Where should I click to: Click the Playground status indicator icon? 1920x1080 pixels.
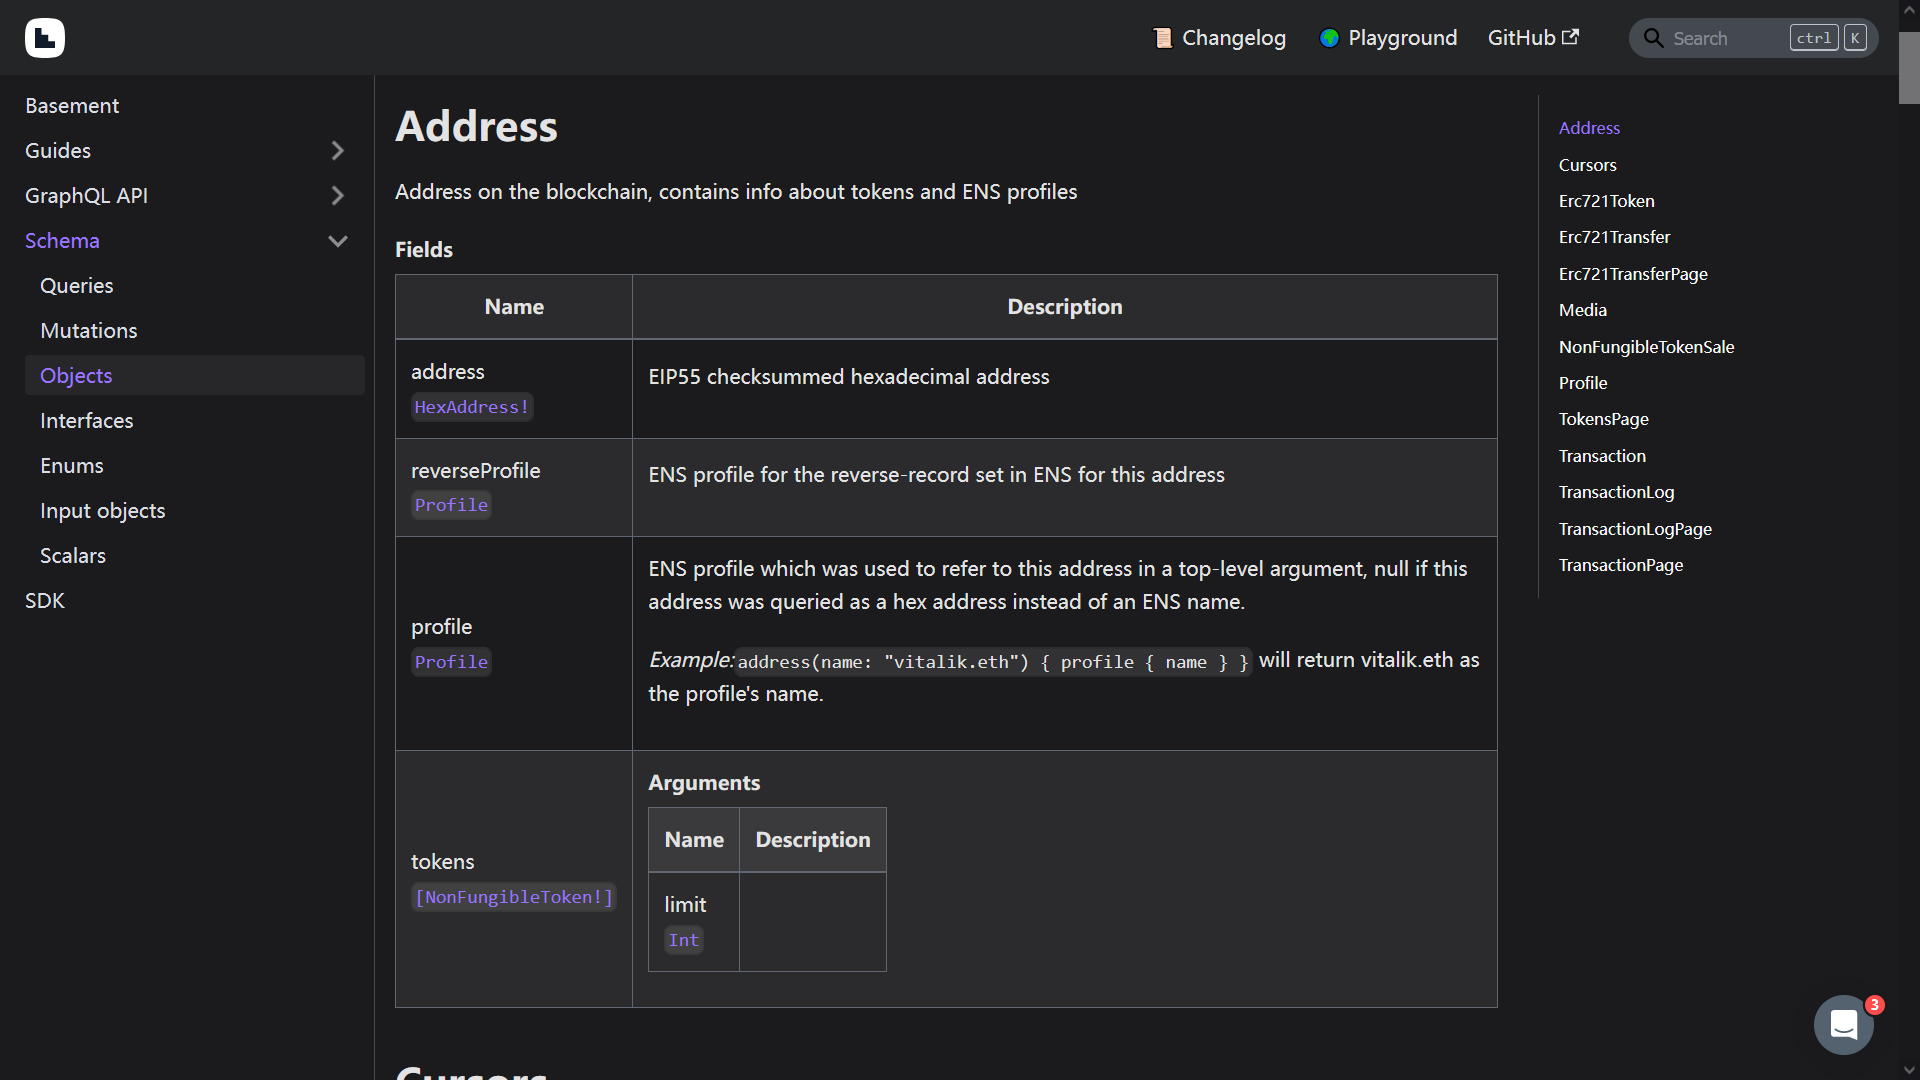(1331, 37)
